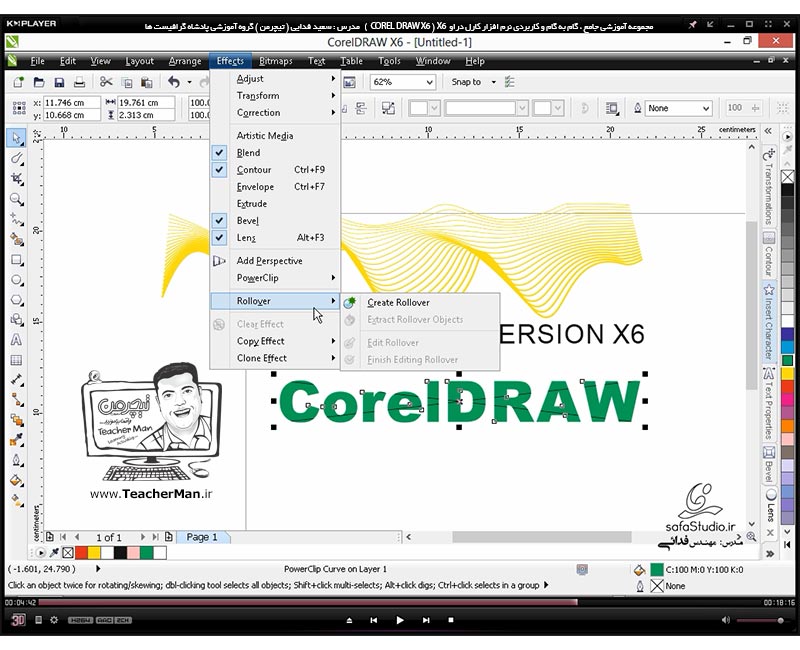Open the Text Properties docker tab
This screenshot has width=800, height=650.
pyautogui.click(x=769, y=404)
